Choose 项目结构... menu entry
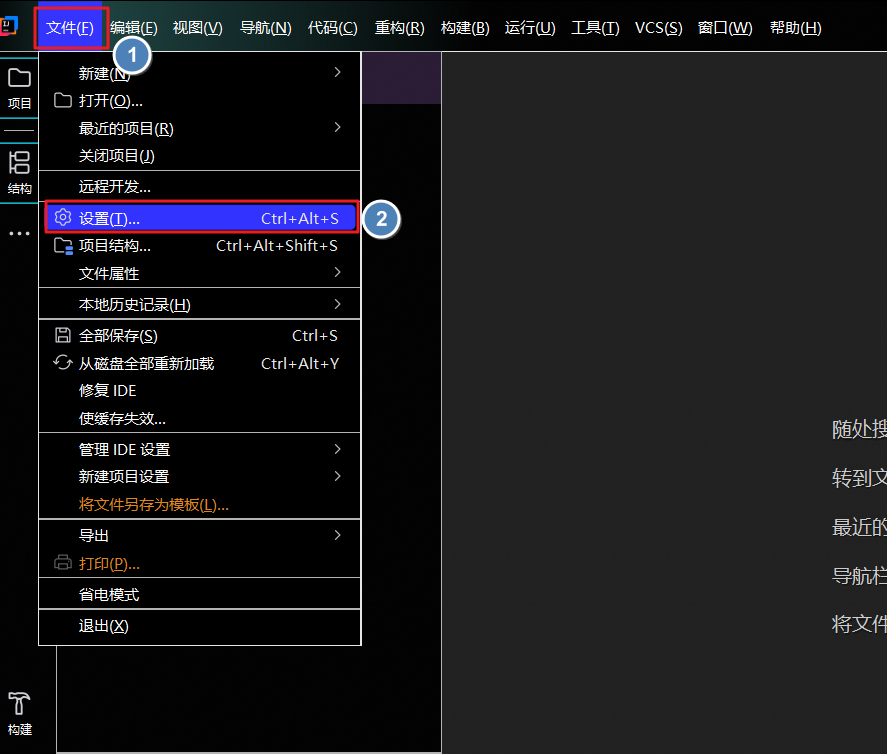Screen dimensions: 887x754 coord(199,246)
